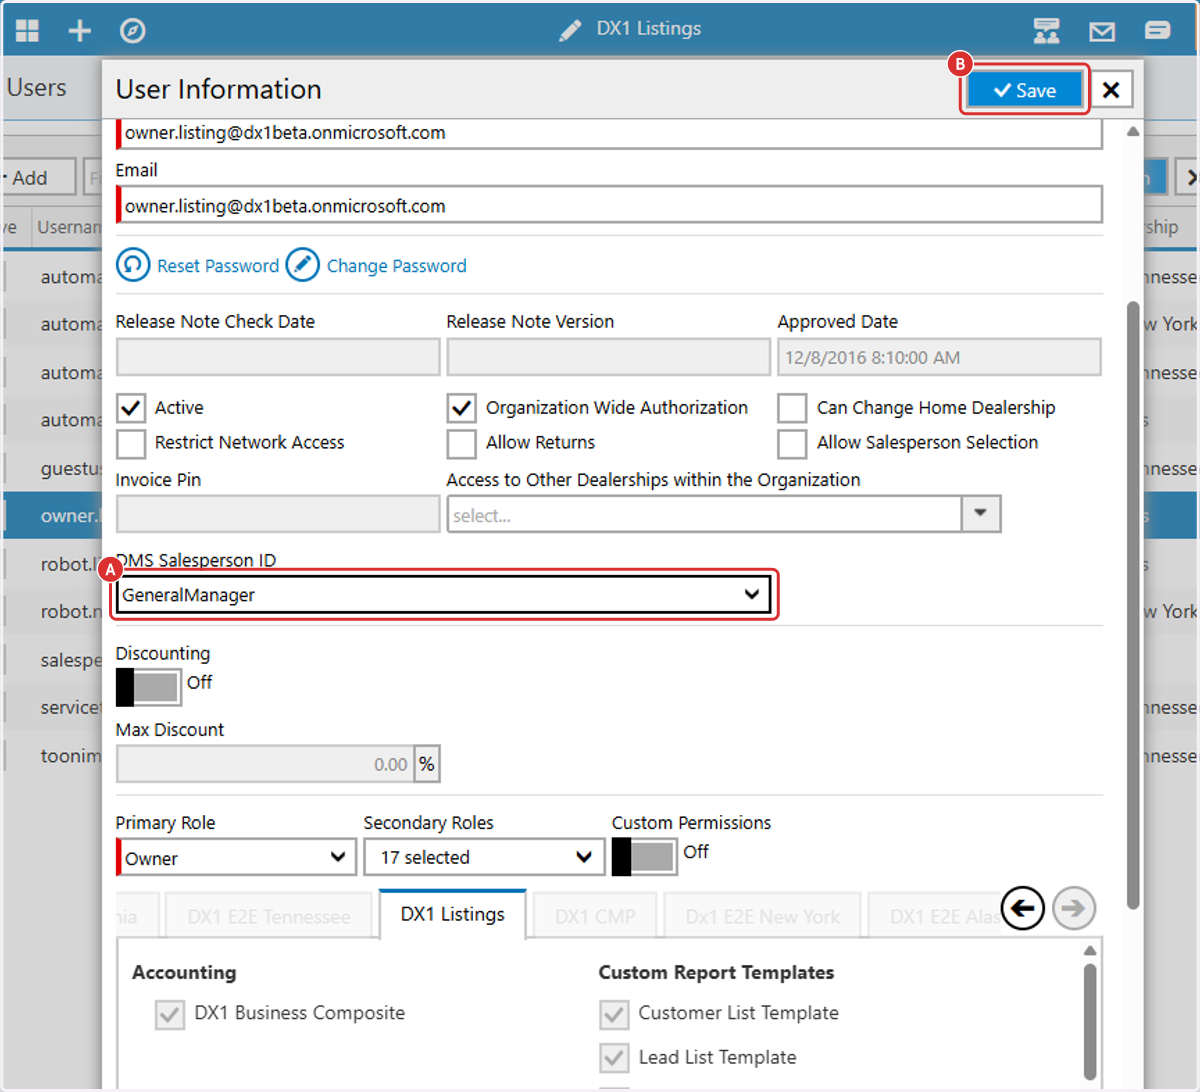This screenshot has height=1092, width=1200.
Task: Click the Username column header in Users list
Action: (x=67, y=227)
